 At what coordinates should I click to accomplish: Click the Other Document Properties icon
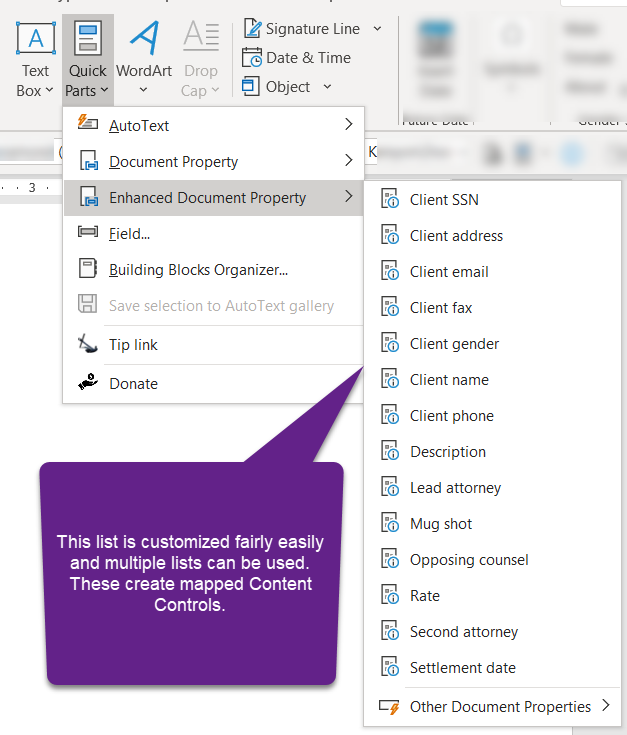389,706
